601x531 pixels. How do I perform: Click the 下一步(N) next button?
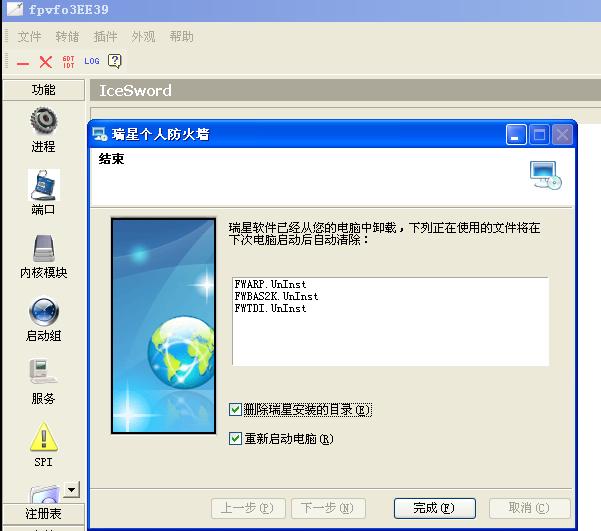[328, 508]
